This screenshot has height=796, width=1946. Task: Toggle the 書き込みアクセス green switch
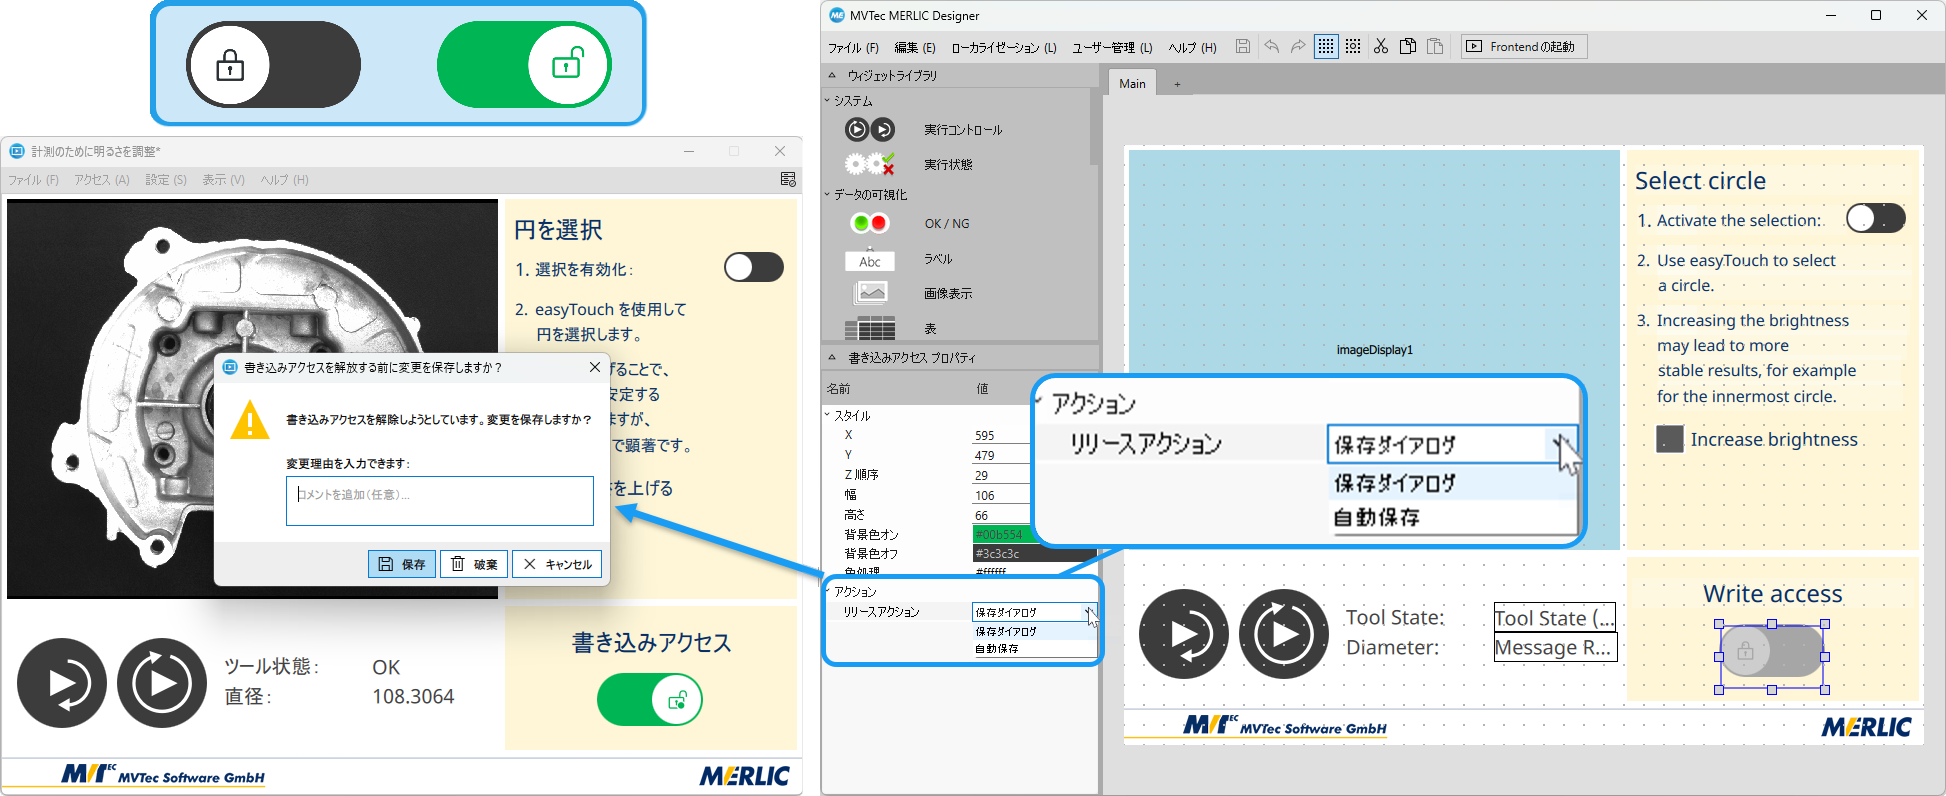point(650,700)
